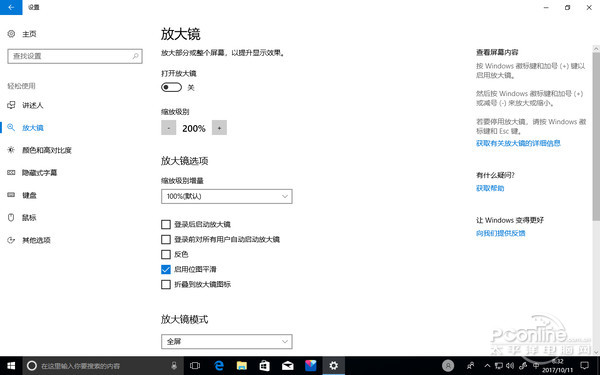Show hidden tray icons chevron
The width and height of the screenshot is (600, 375).
point(487,366)
